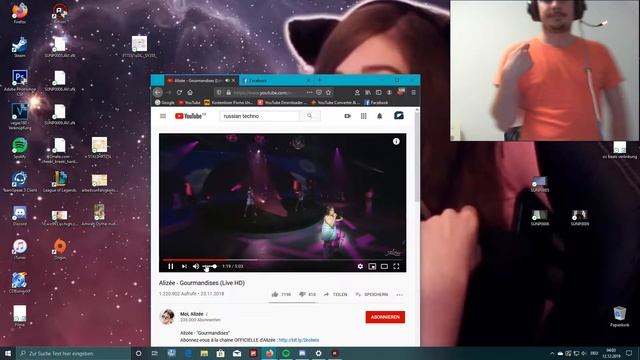Click taskbar search box
Image resolution: width=640 pixels, height=360 pixels.
point(73,353)
